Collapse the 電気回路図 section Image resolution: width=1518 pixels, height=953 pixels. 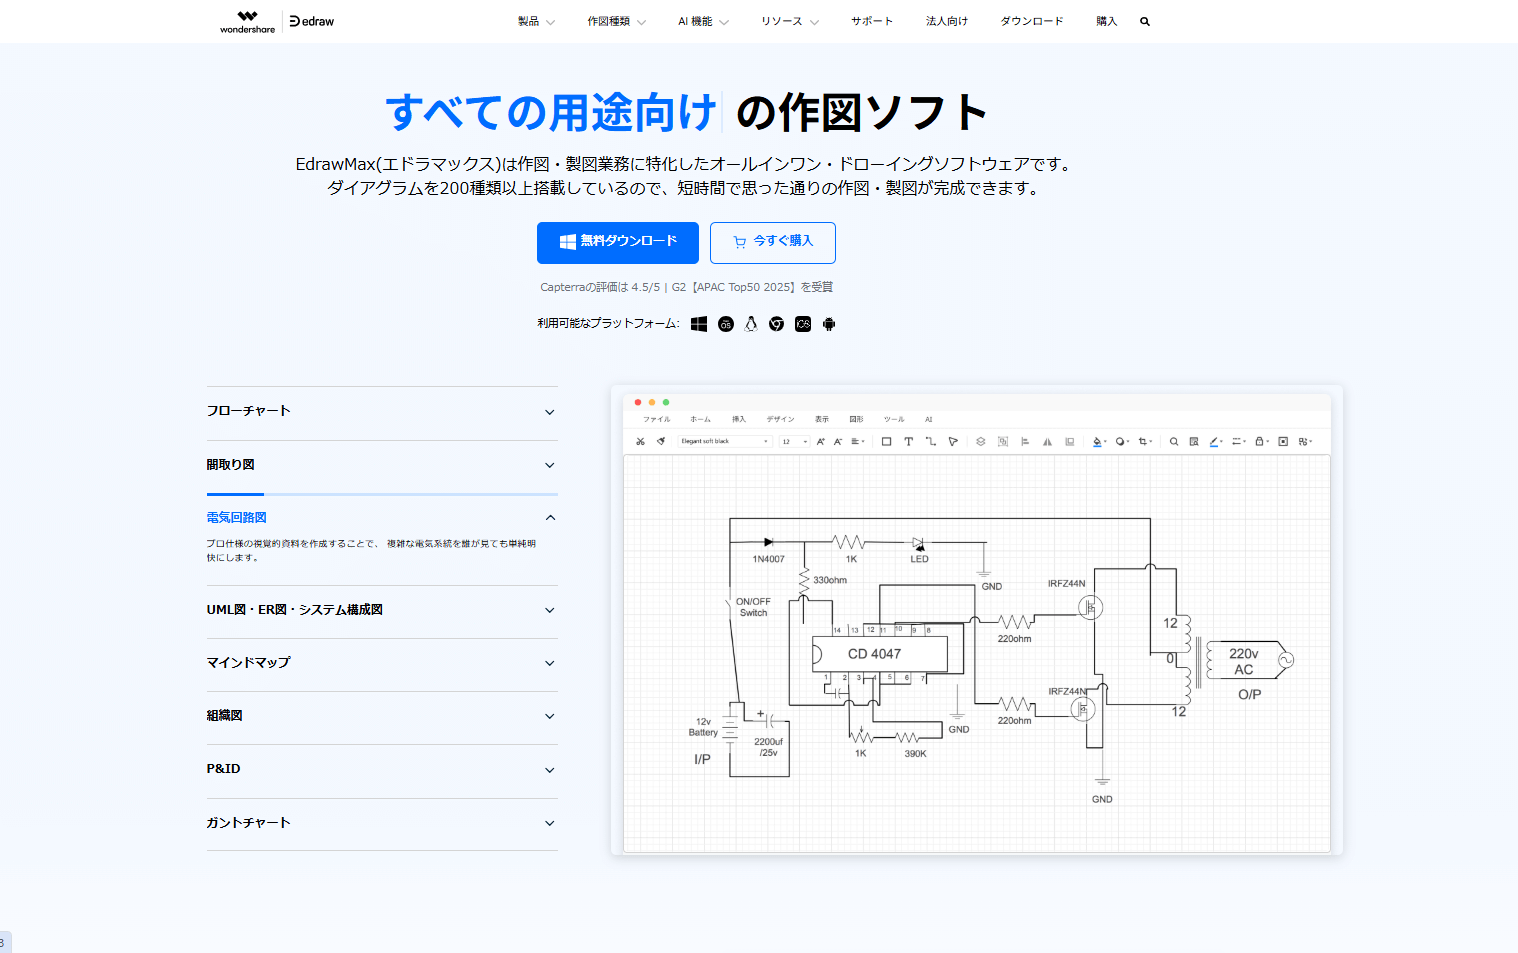(x=382, y=517)
